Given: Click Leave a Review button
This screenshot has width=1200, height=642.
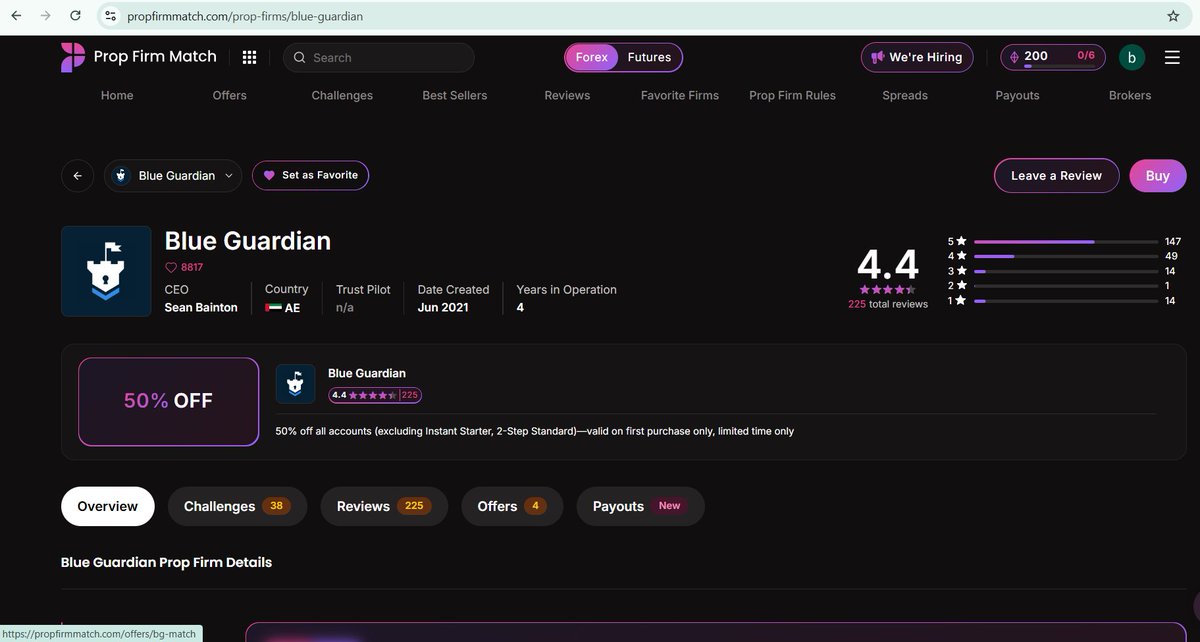Looking at the screenshot, I should click(x=1056, y=175).
